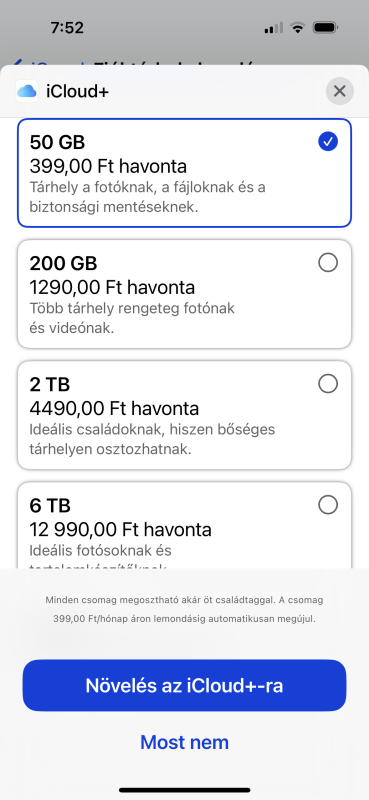Tap the back chevron behind the sheet
The height and width of the screenshot is (800, 369).
pos(18,64)
